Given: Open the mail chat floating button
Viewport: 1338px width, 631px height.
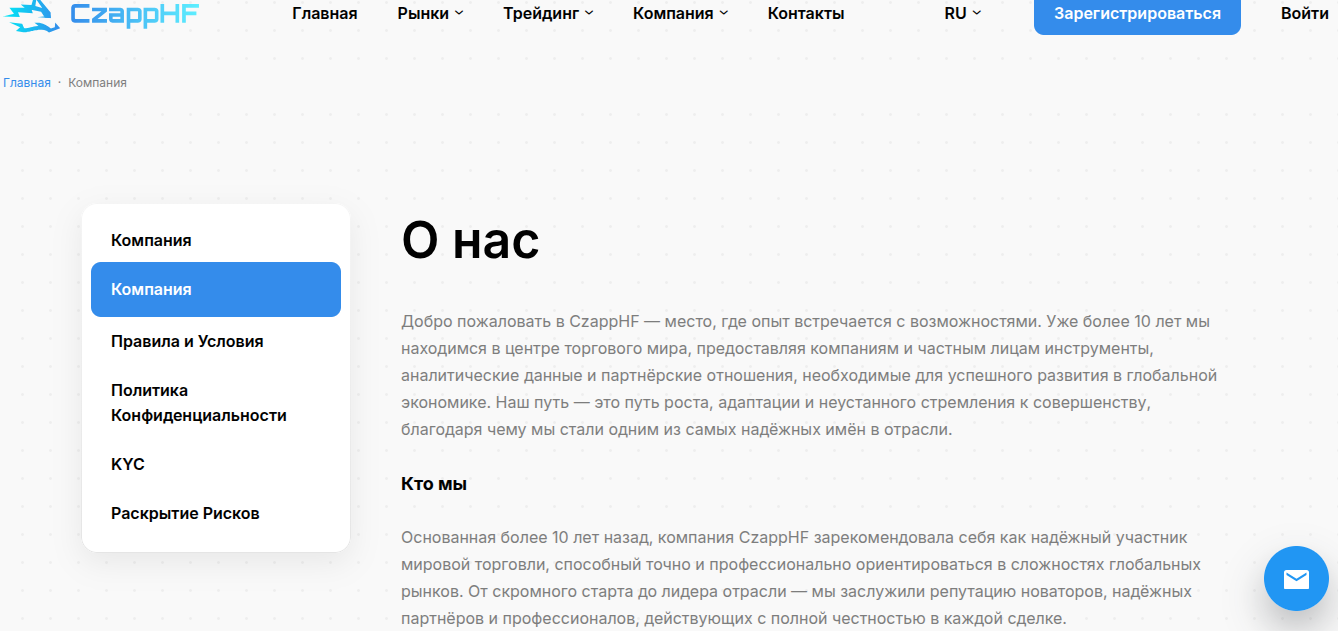Looking at the screenshot, I should pos(1296,578).
